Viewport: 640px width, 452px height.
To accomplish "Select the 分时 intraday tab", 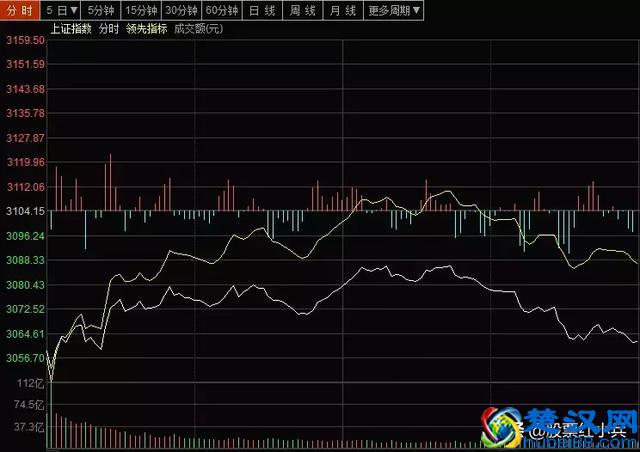I will (20, 10).
